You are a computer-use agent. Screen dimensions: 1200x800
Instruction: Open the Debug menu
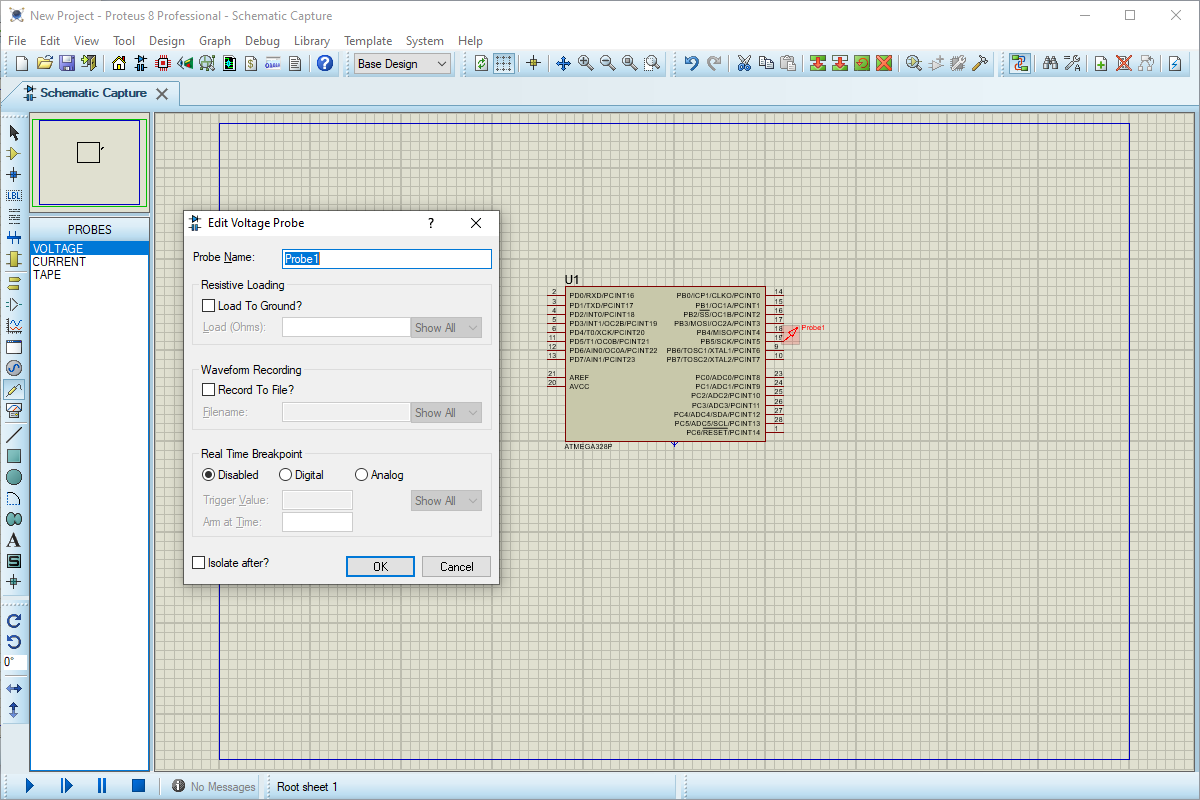click(262, 41)
